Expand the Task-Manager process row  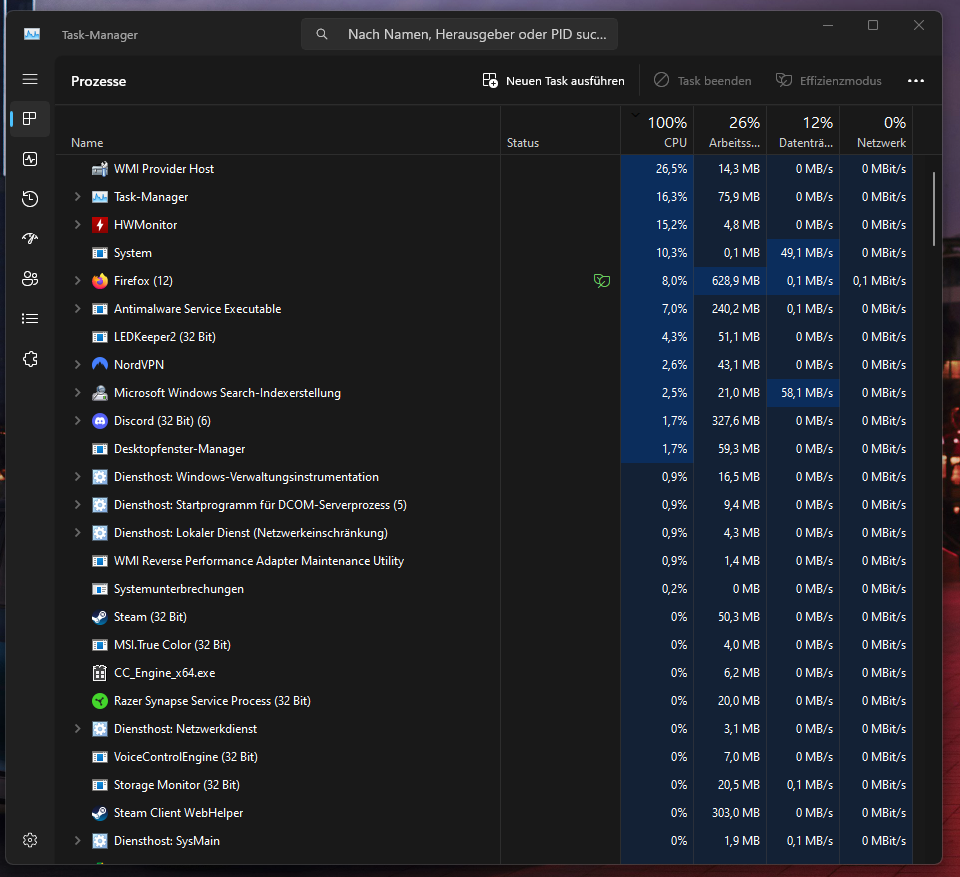[x=77, y=197]
